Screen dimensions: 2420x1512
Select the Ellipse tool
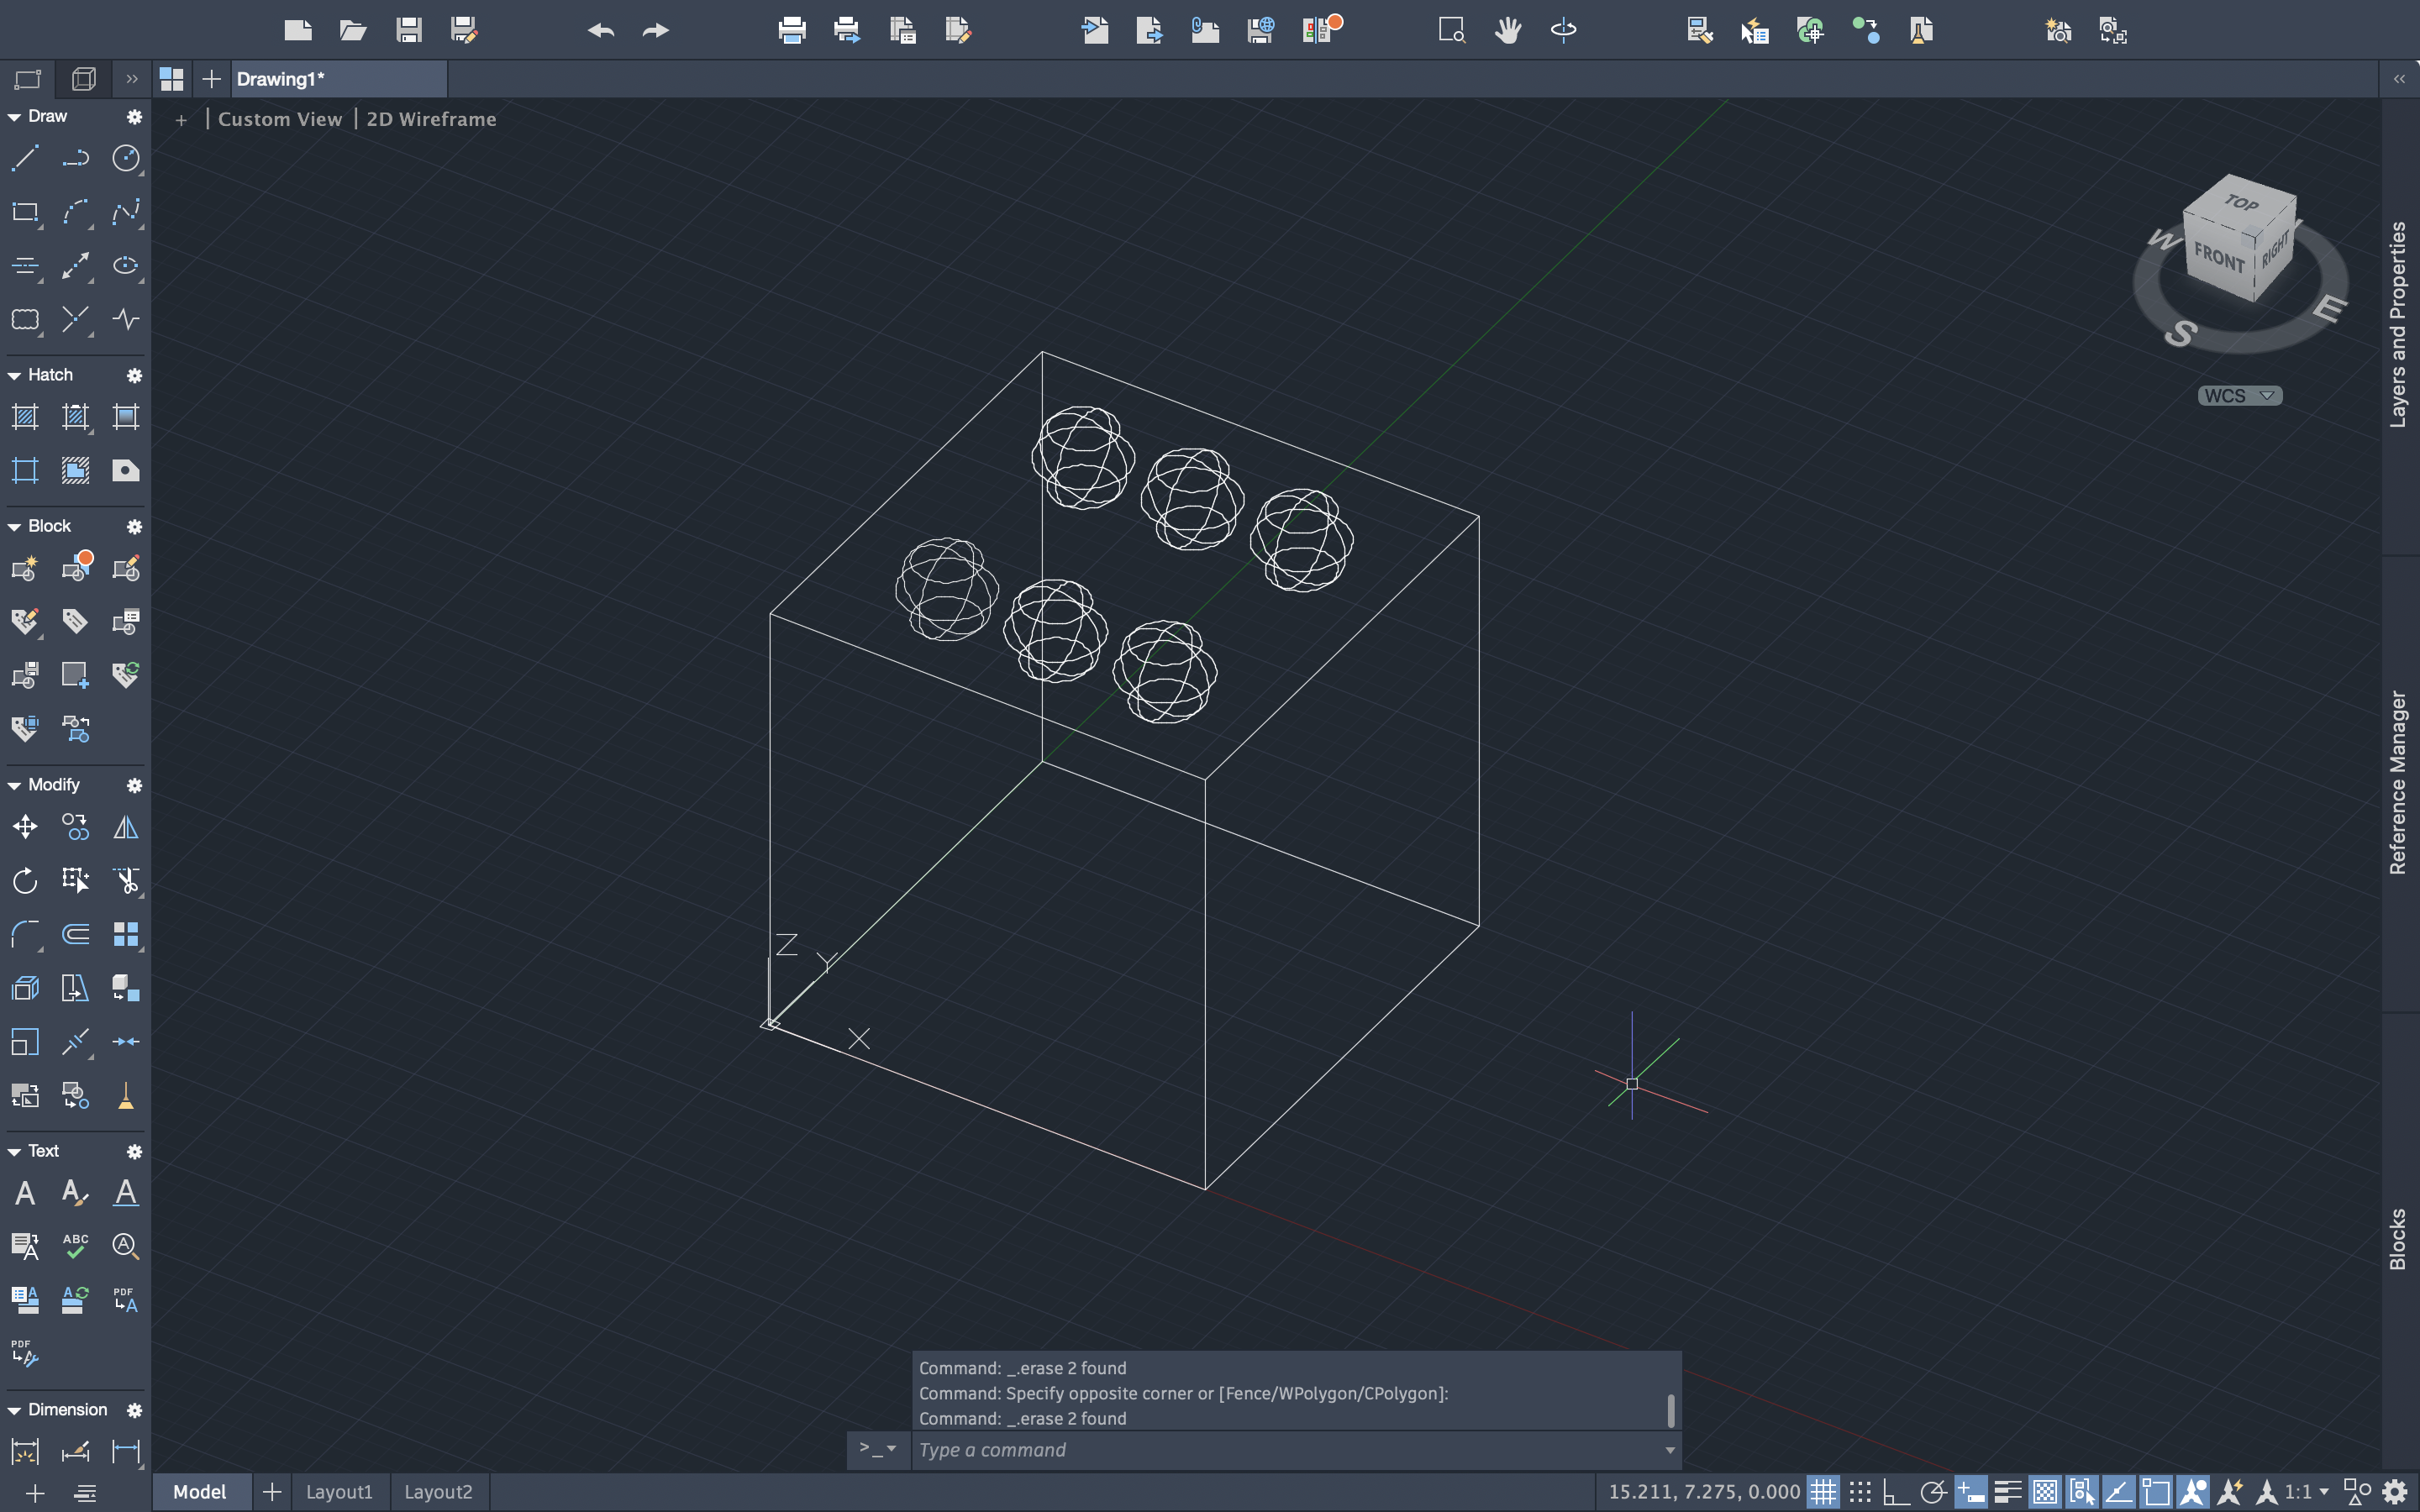pyautogui.click(x=126, y=265)
